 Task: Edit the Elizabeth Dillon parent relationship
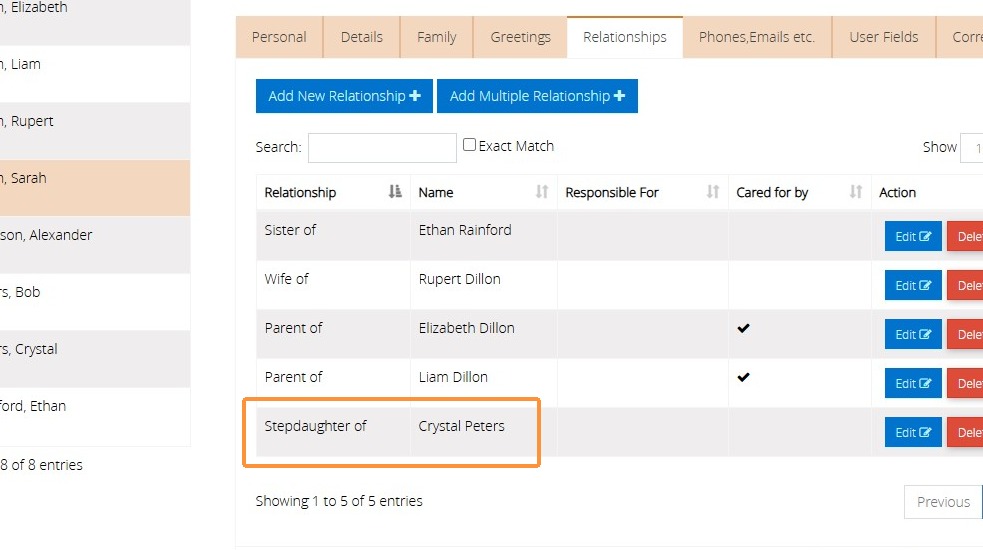coord(913,334)
